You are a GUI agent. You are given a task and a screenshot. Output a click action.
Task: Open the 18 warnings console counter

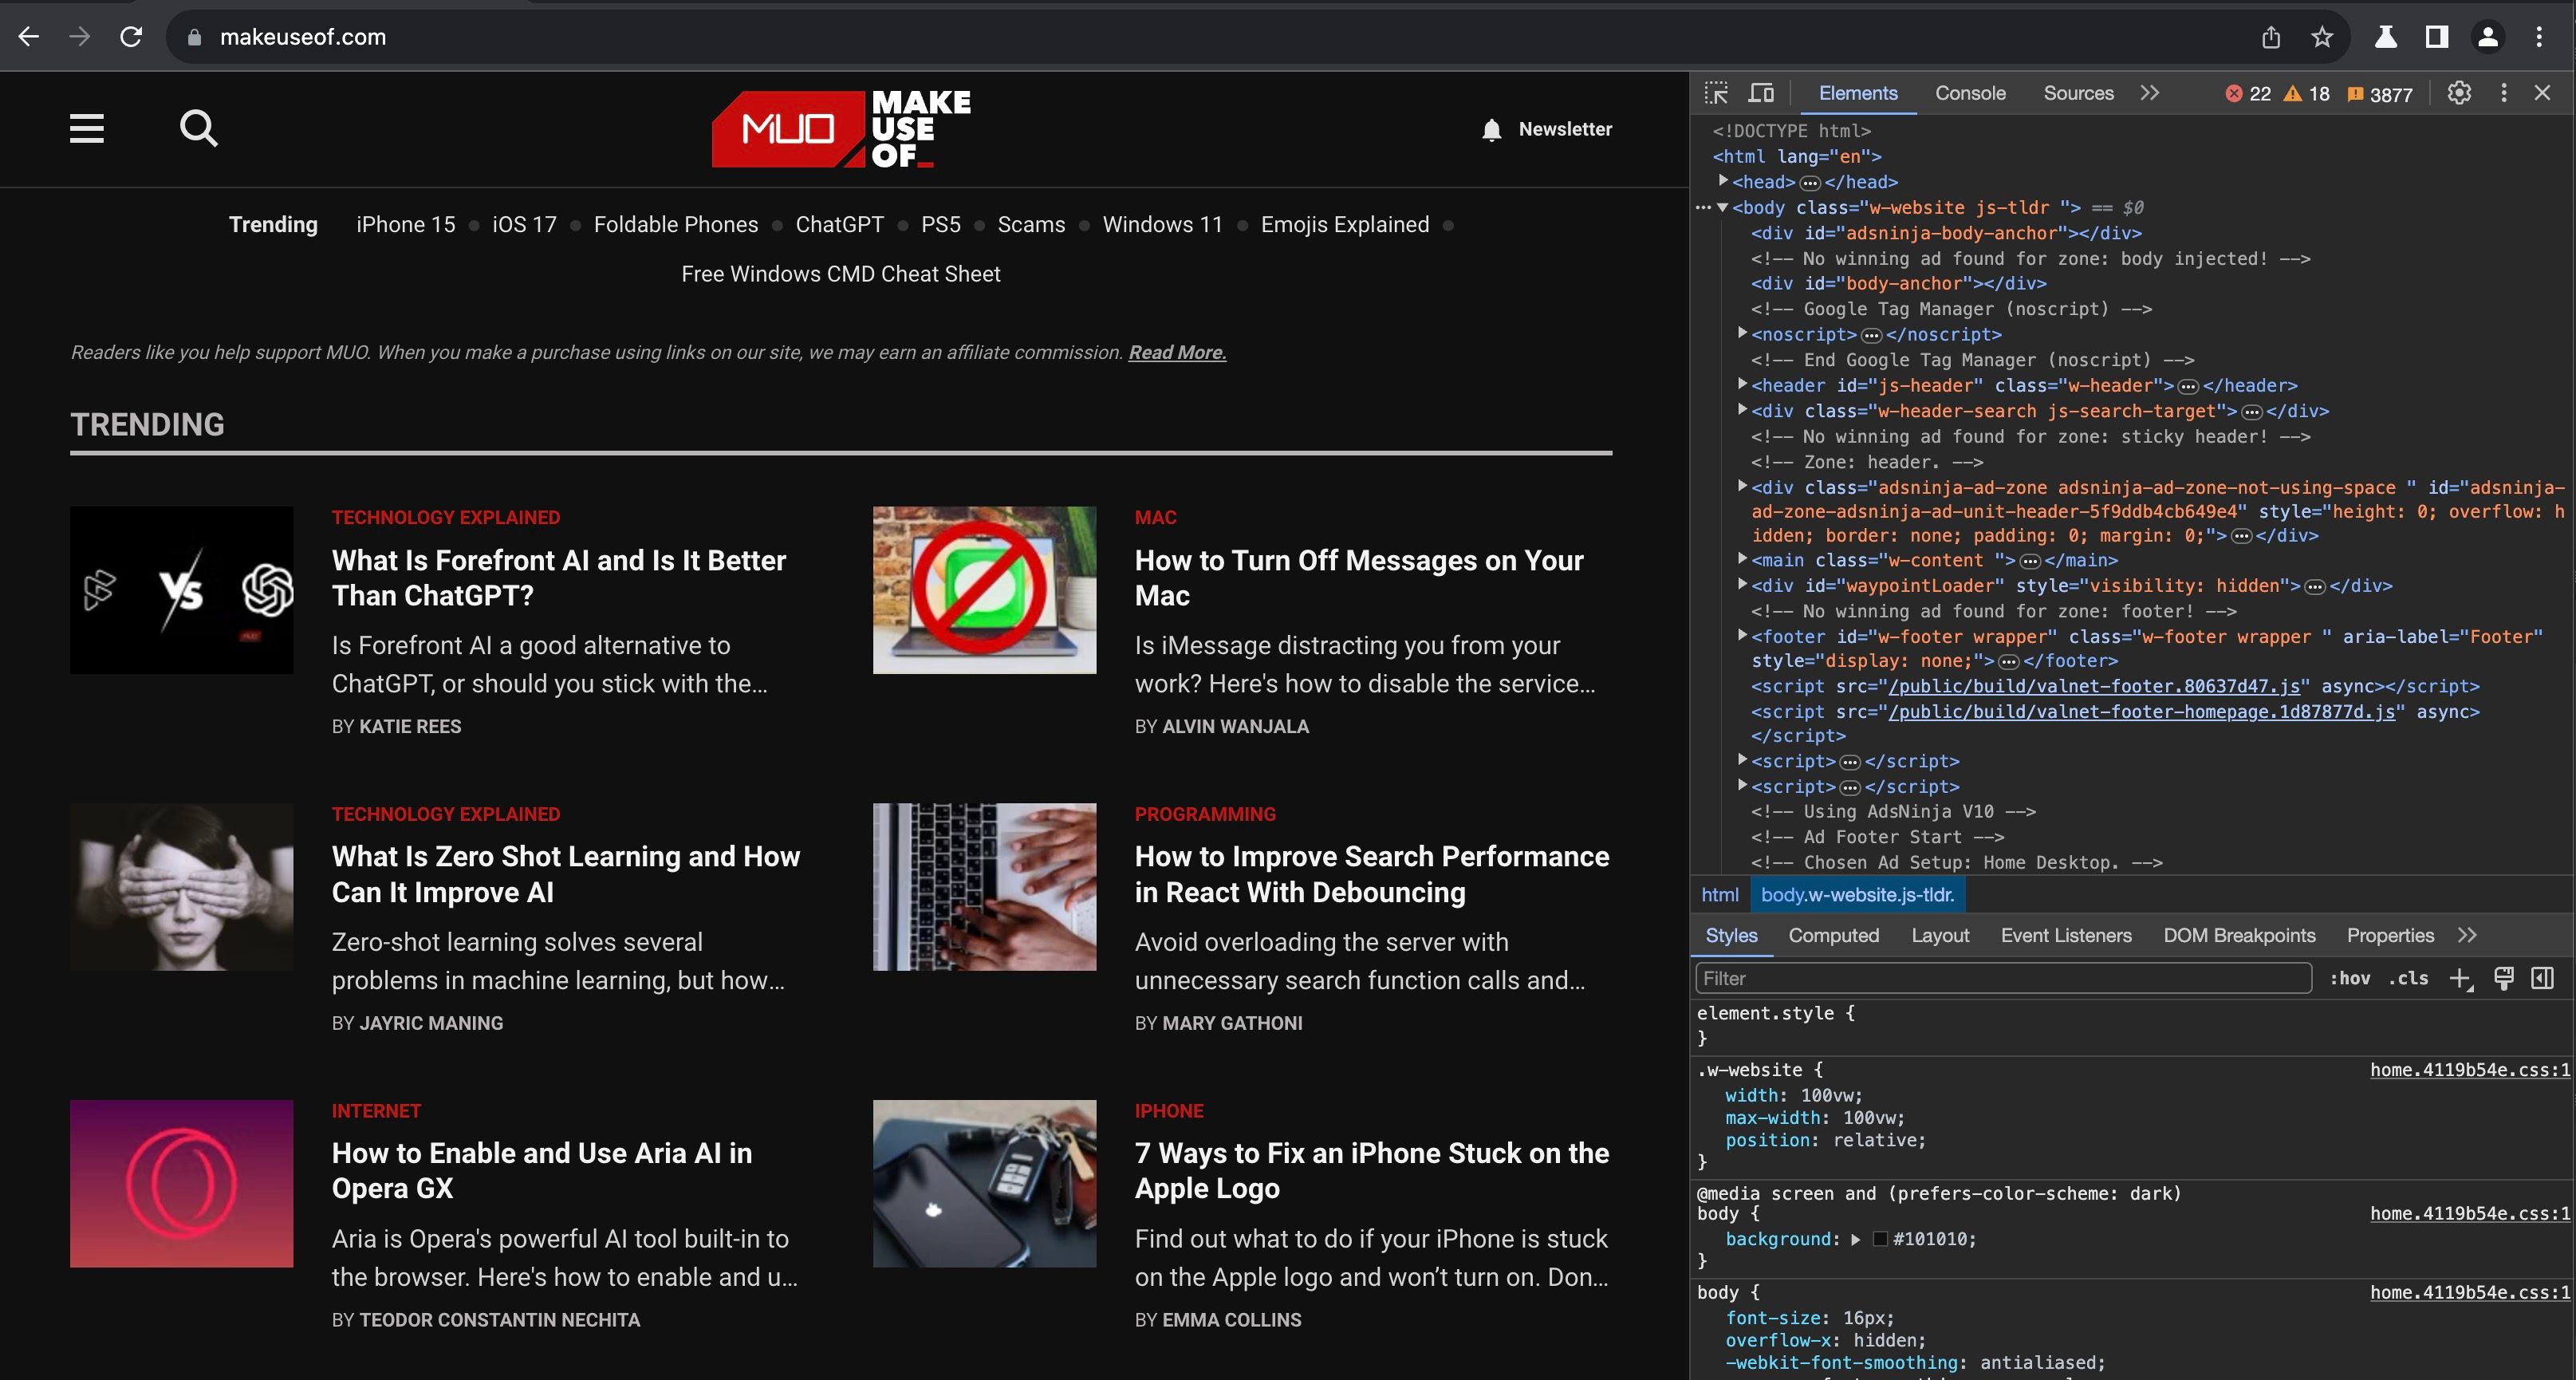tap(2305, 93)
